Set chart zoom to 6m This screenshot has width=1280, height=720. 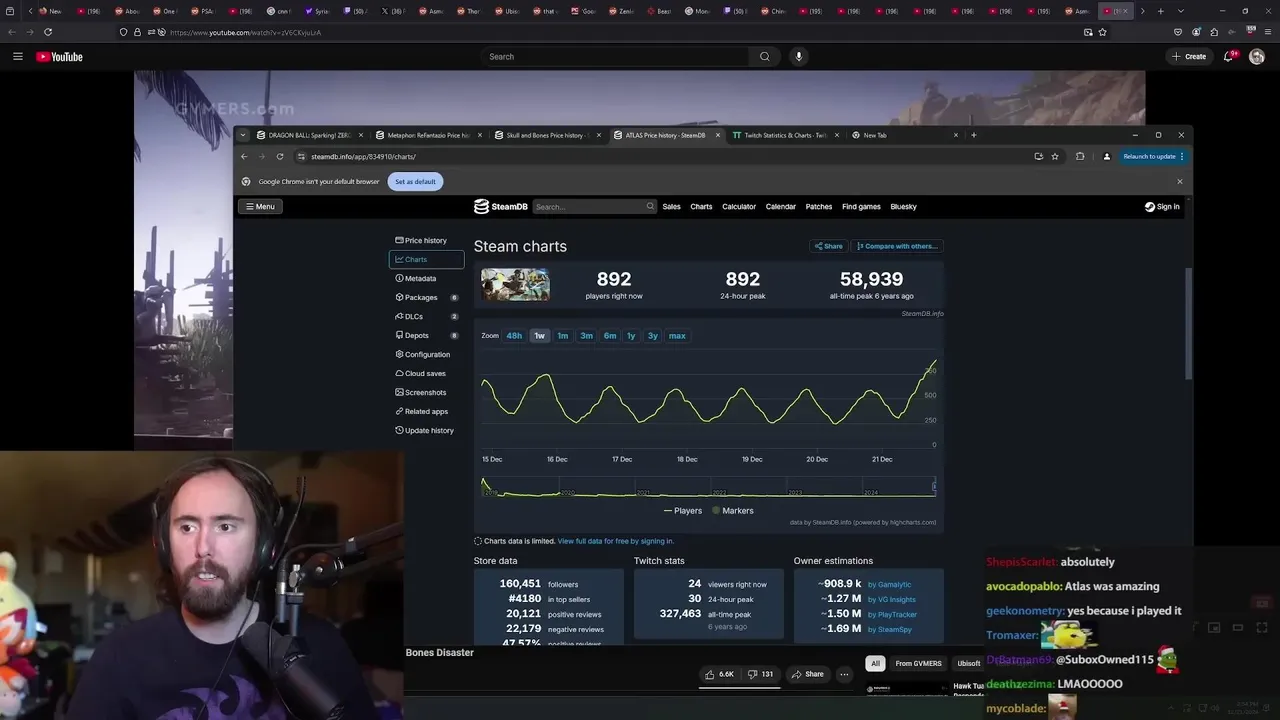(x=610, y=336)
